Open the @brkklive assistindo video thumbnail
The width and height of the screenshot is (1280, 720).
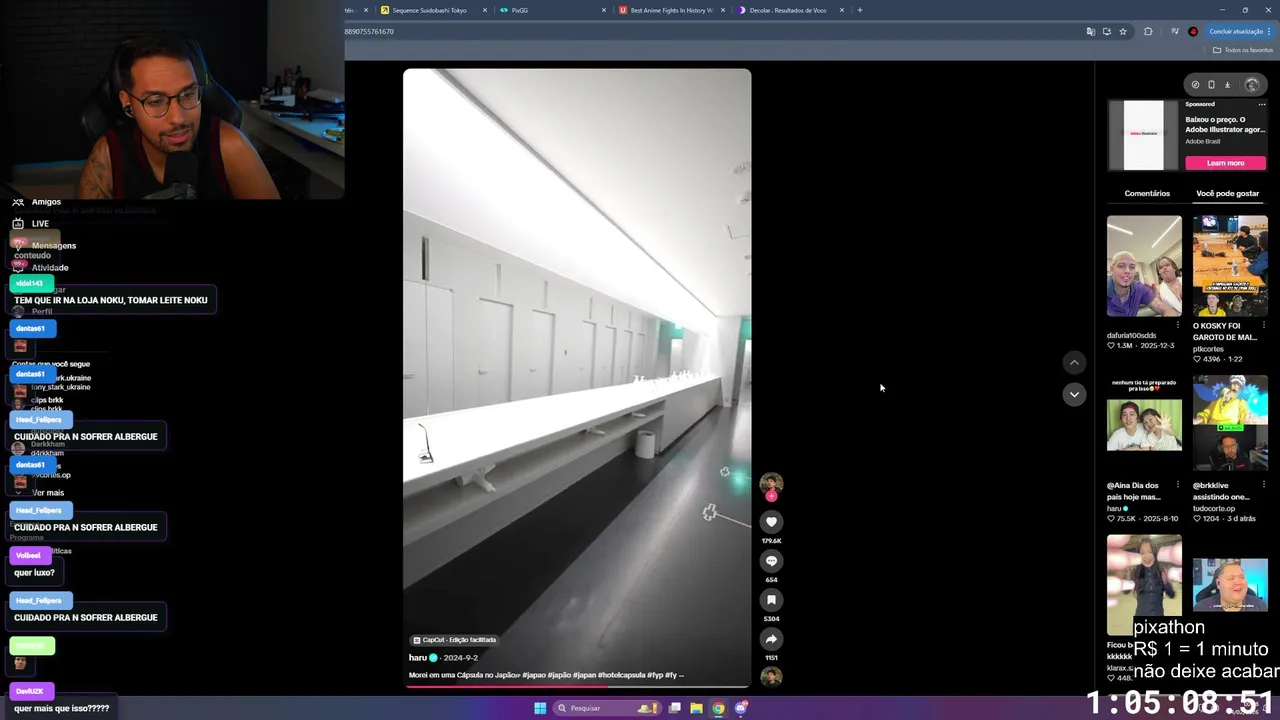[1230, 425]
